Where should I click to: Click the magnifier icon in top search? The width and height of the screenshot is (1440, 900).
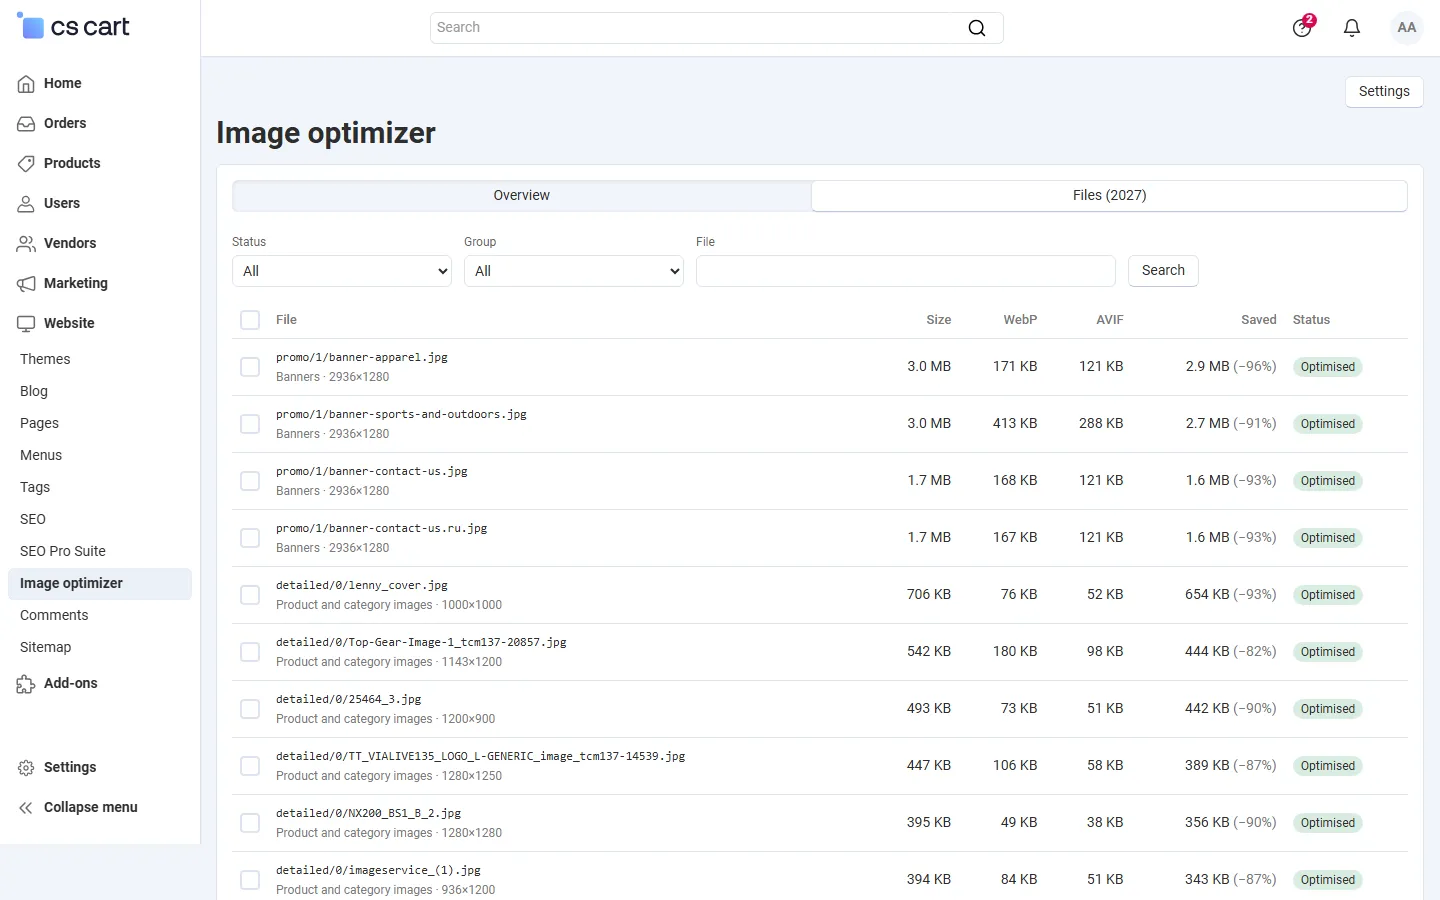click(977, 28)
